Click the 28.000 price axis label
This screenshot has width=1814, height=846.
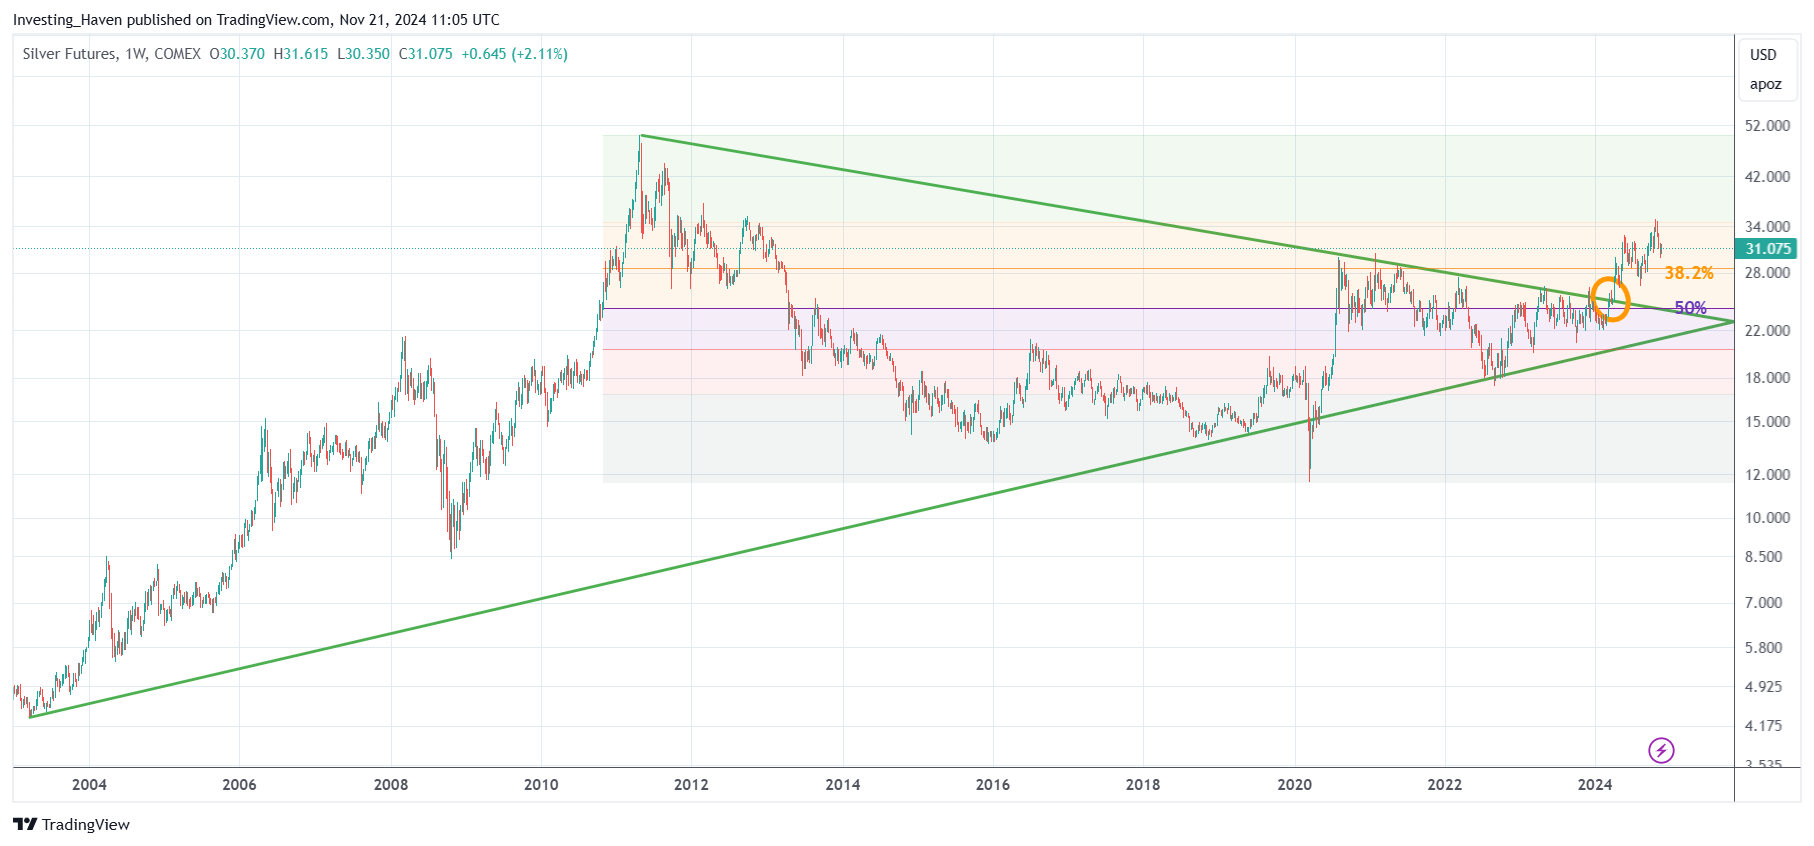point(1767,273)
